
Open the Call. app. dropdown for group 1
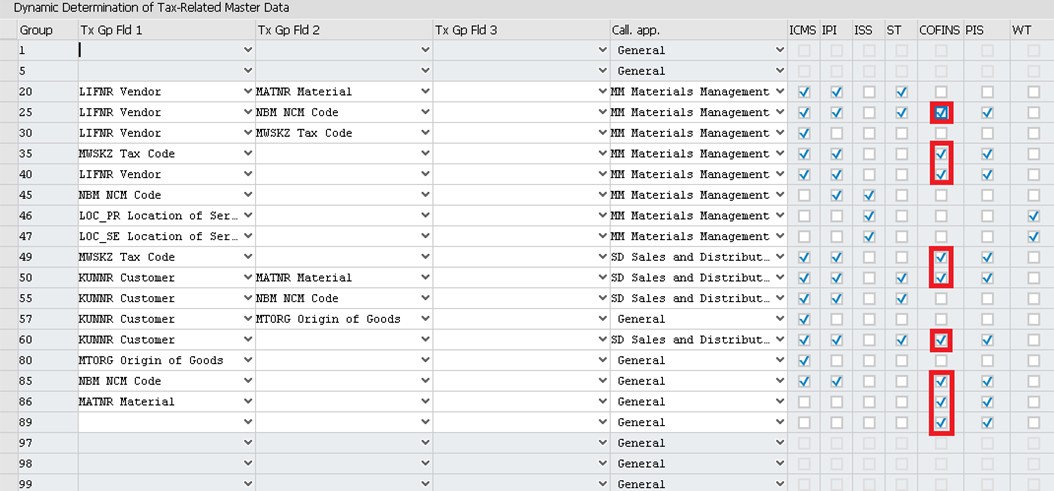780,50
